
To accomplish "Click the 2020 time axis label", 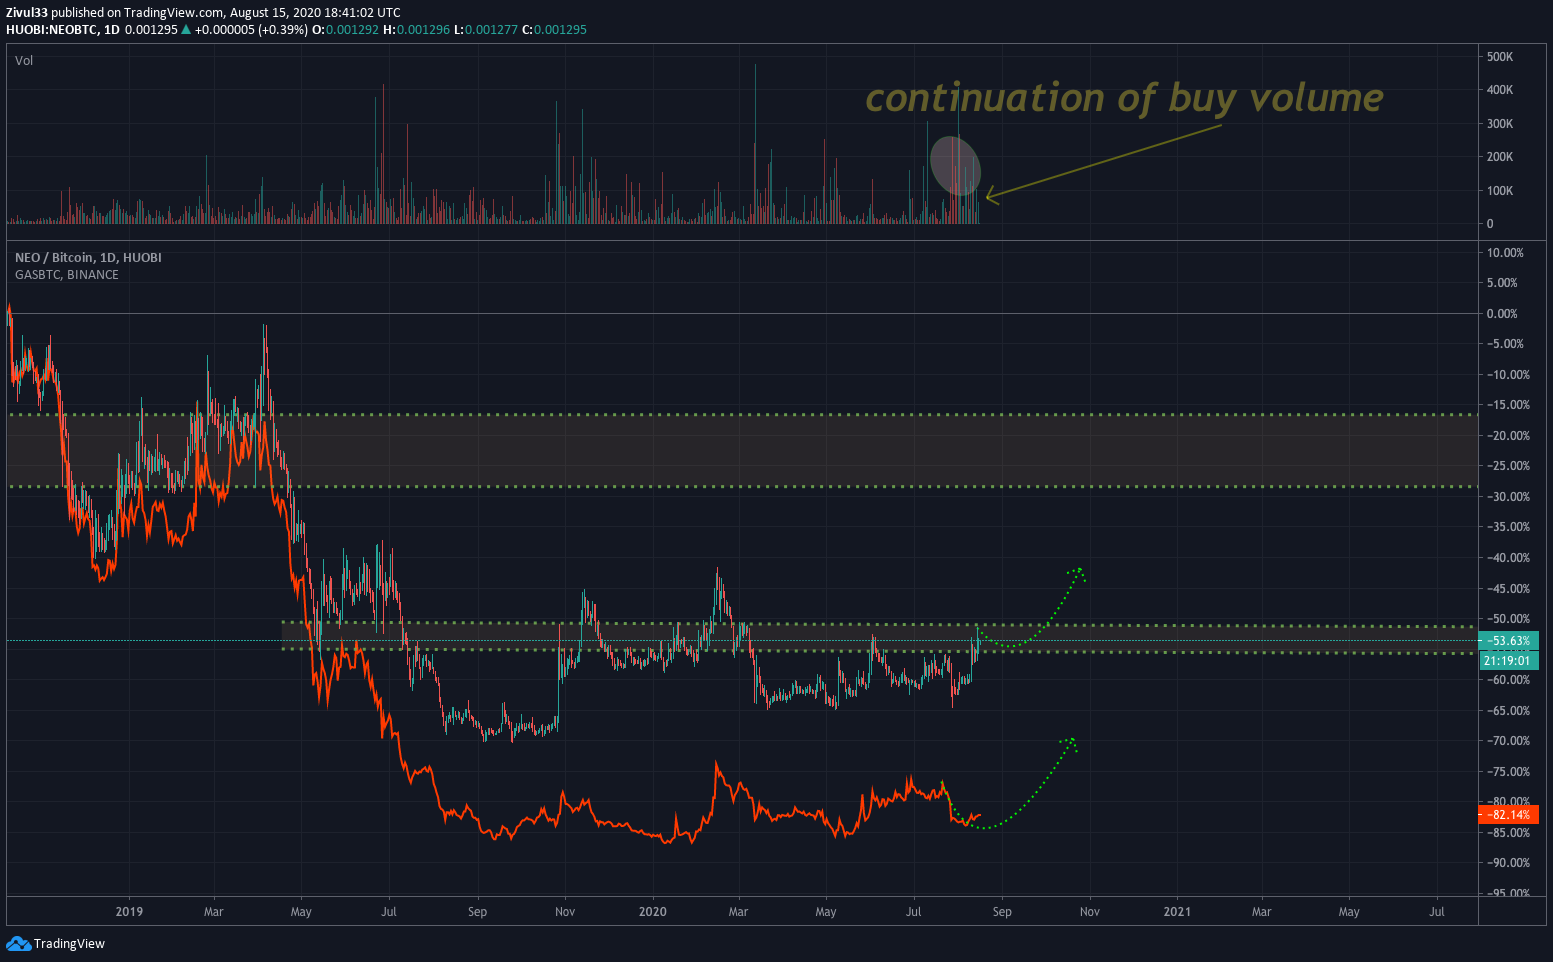I will click(x=652, y=912).
